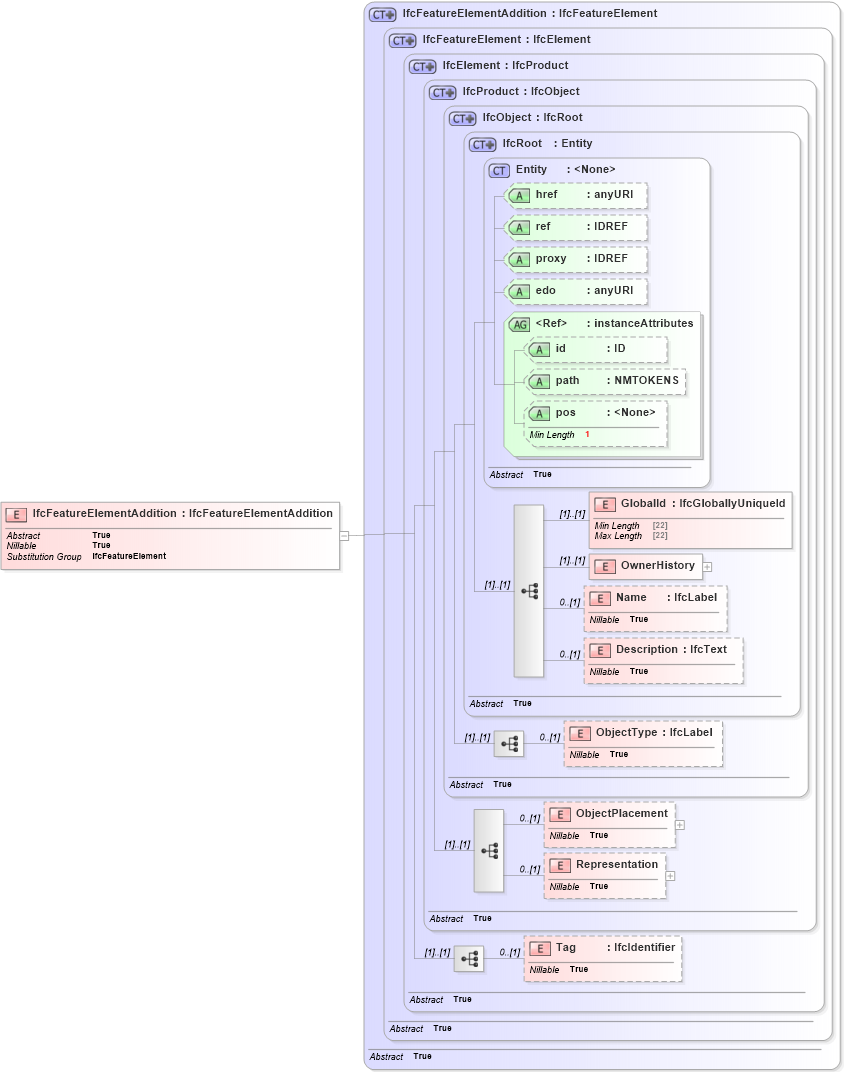Click the E icon of the Description element
This screenshot has height=1072, width=844.
601,649
